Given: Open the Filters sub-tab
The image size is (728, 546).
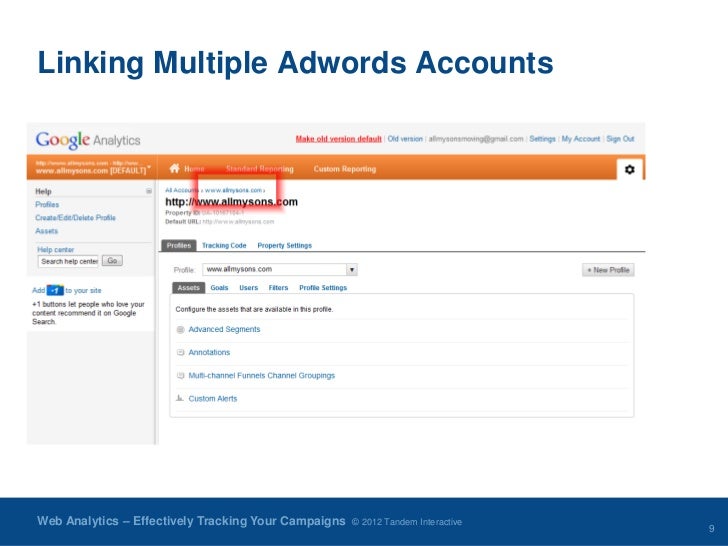Looking at the screenshot, I should point(278,288).
